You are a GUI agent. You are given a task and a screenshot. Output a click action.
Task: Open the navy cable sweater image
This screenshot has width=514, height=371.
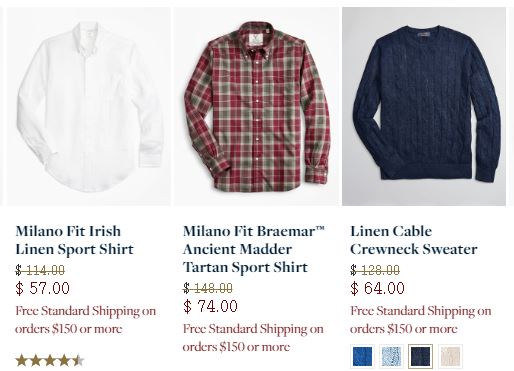[424, 106]
